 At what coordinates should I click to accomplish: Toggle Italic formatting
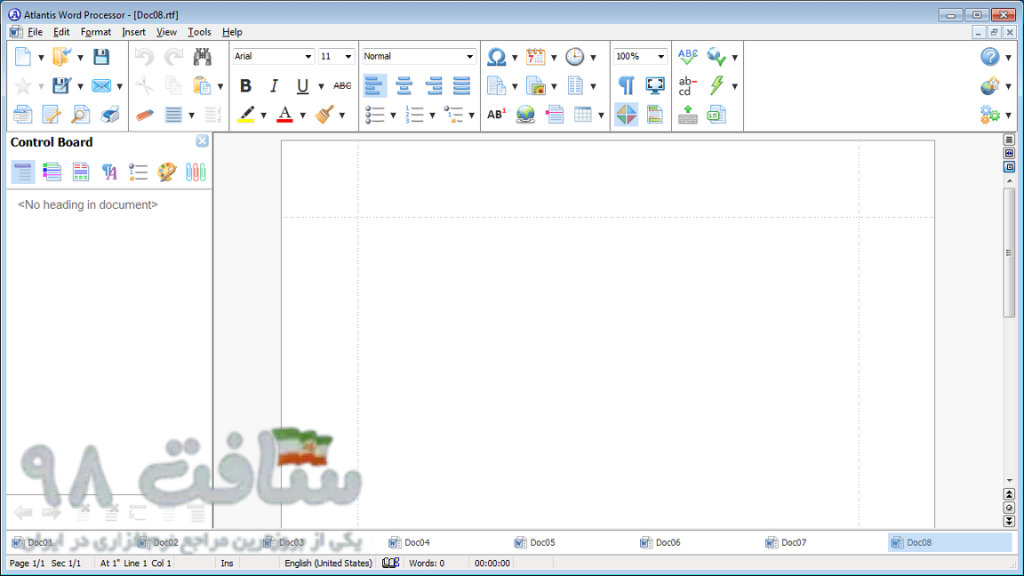[274, 86]
